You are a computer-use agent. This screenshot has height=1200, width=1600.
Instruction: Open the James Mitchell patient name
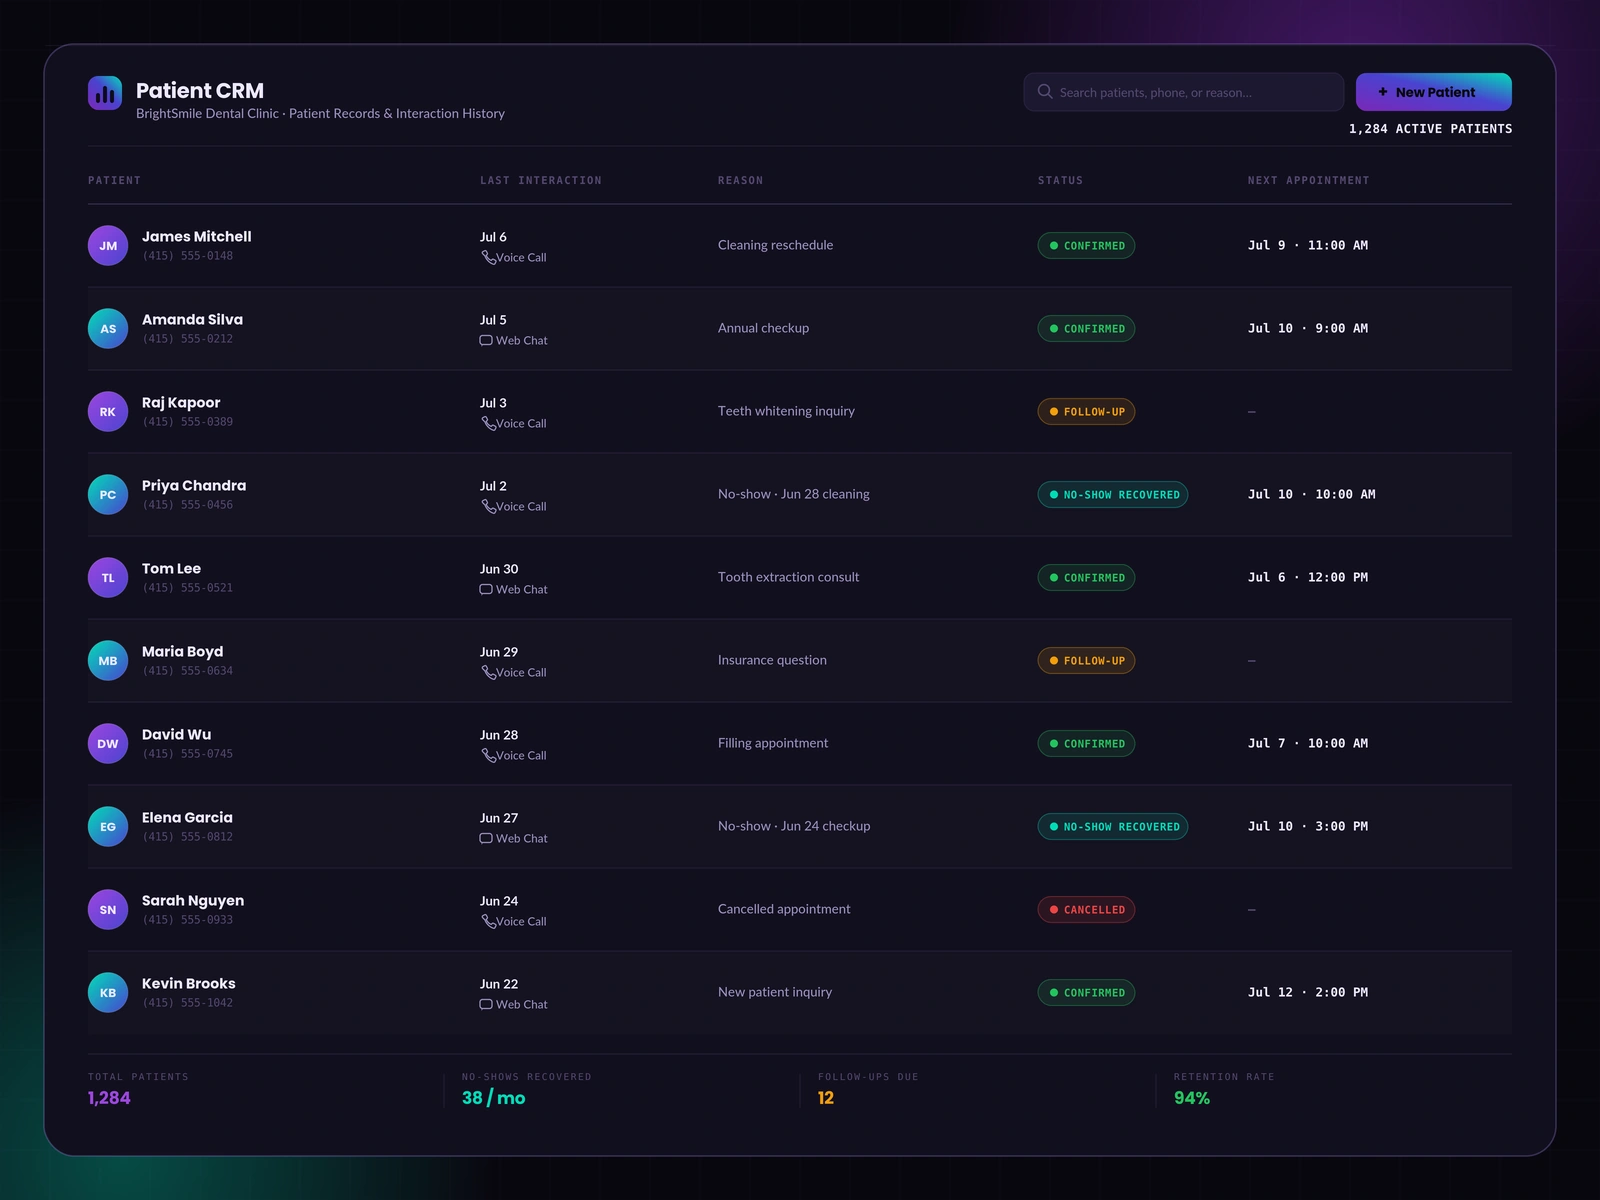coord(196,237)
